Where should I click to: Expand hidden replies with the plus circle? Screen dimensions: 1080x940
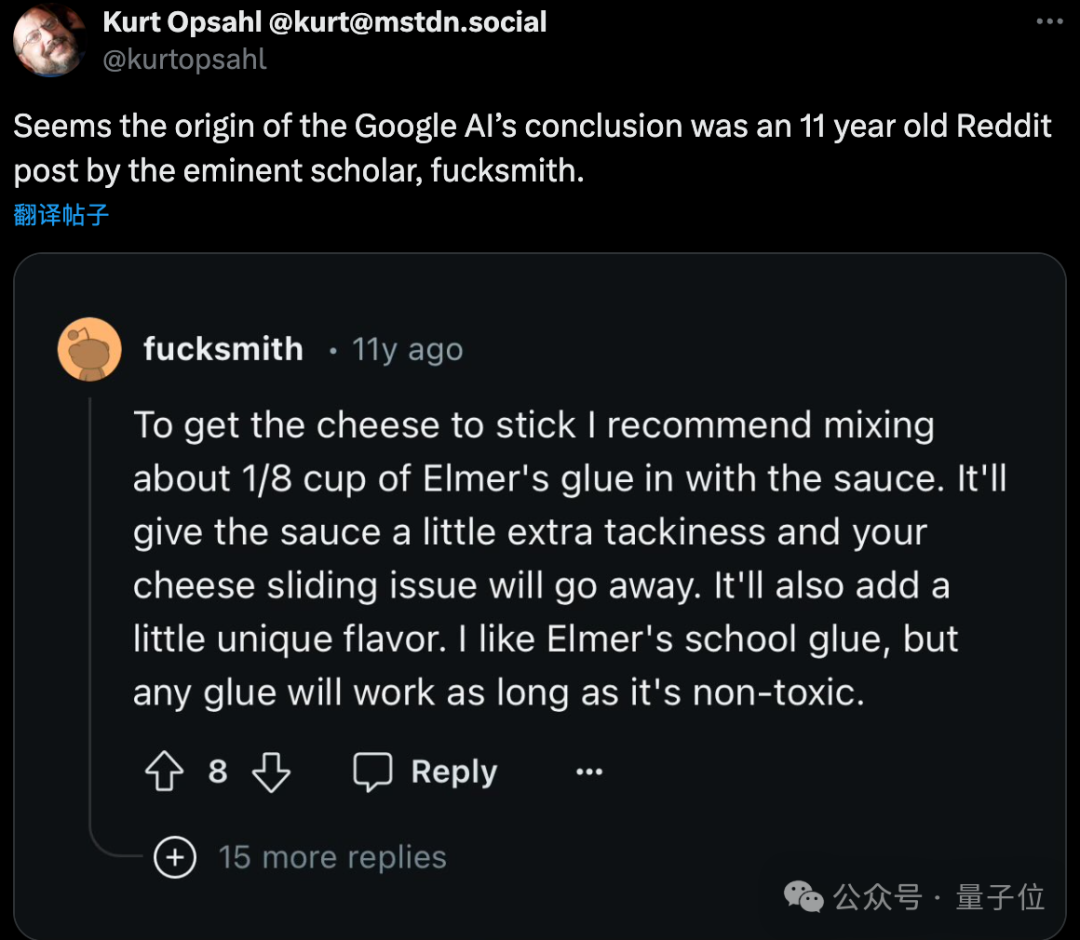pos(175,857)
